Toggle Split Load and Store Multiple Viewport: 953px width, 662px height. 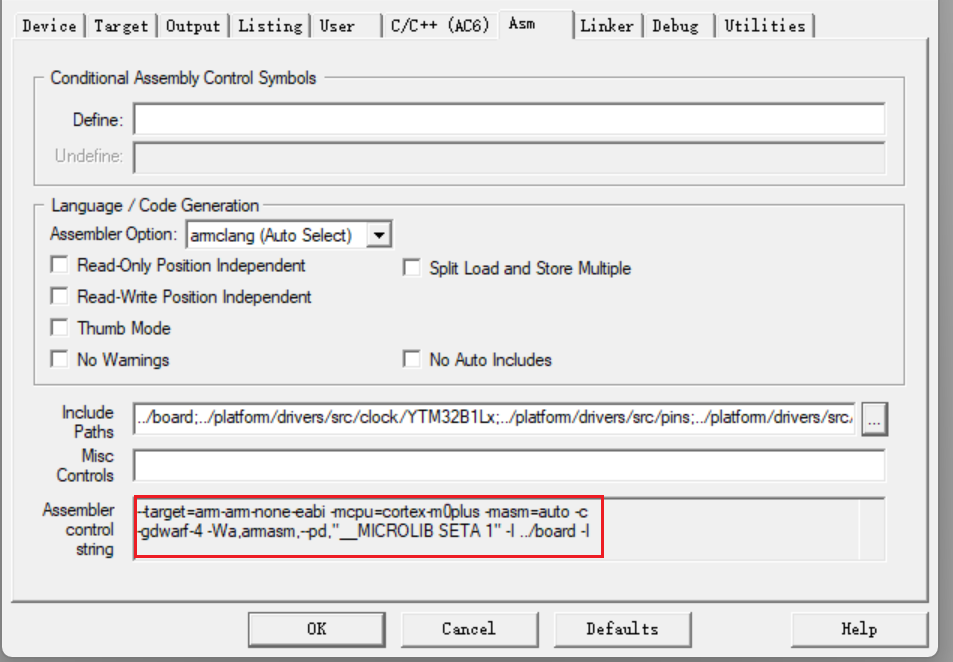[x=411, y=268]
